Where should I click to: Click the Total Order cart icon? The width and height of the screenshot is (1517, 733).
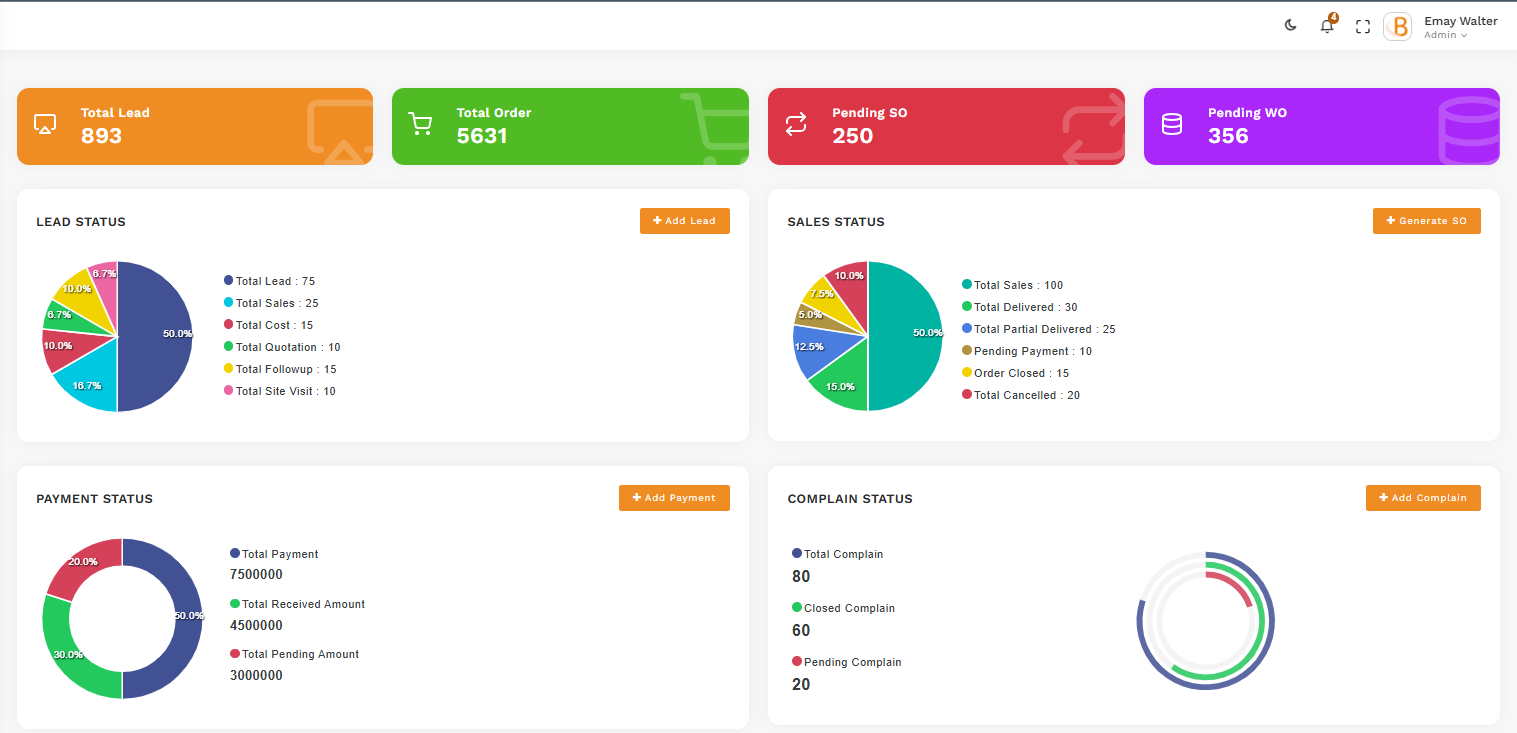click(x=420, y=124)
